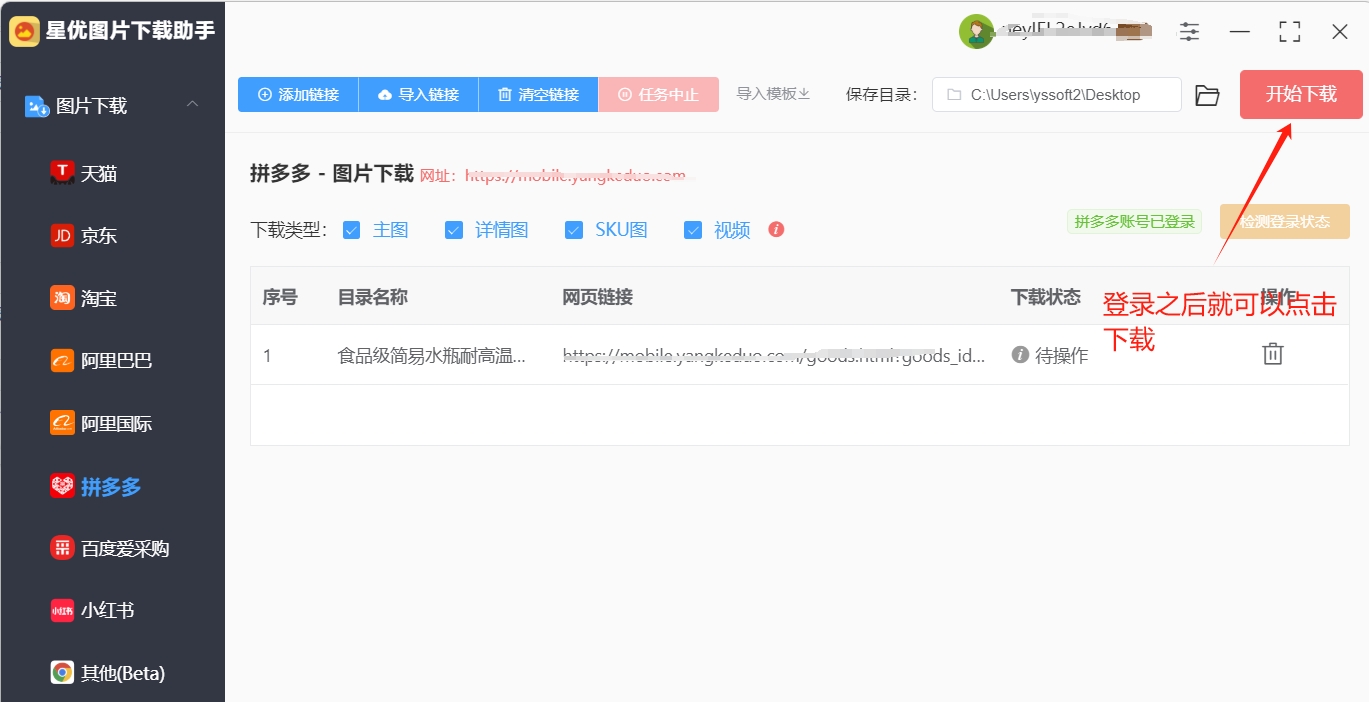The width and height of the screenshot is (1369, 702).
Task: Click the red info icon beside 视频
Action: tap(776, 229)
